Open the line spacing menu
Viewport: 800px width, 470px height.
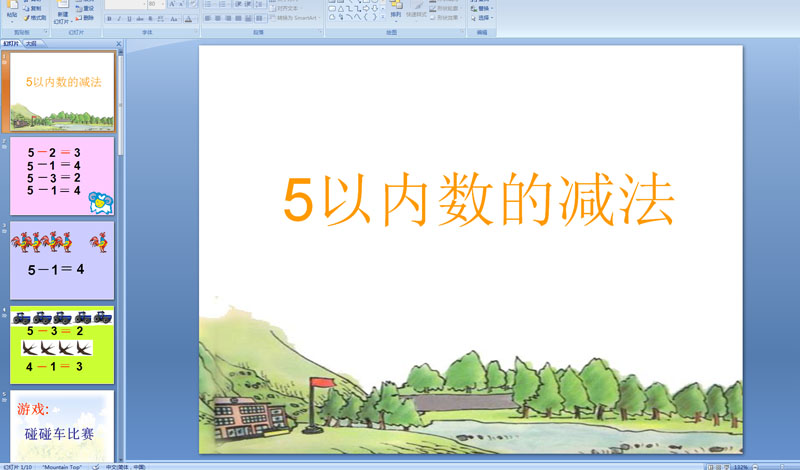[260, 4]
